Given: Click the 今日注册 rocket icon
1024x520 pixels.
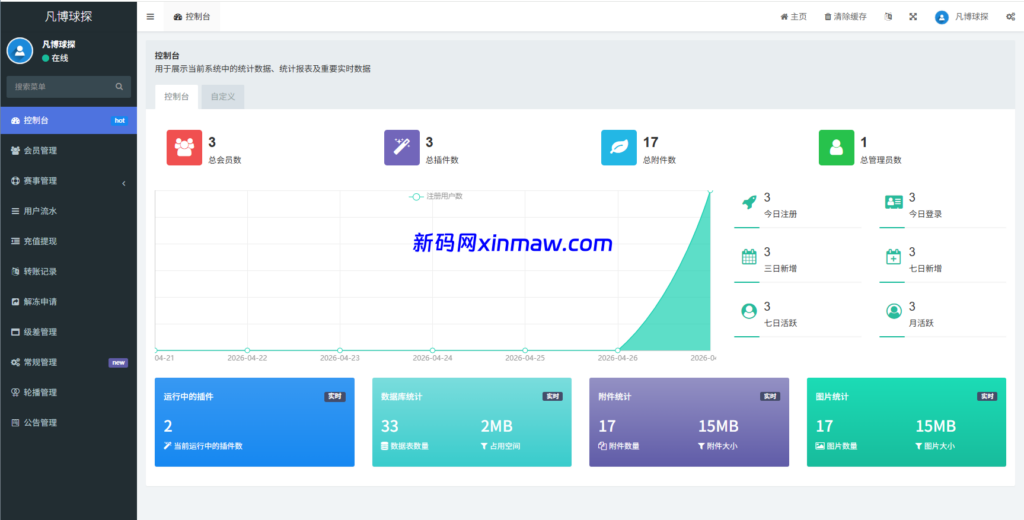Looking at the screenshot, I should 749,202.
